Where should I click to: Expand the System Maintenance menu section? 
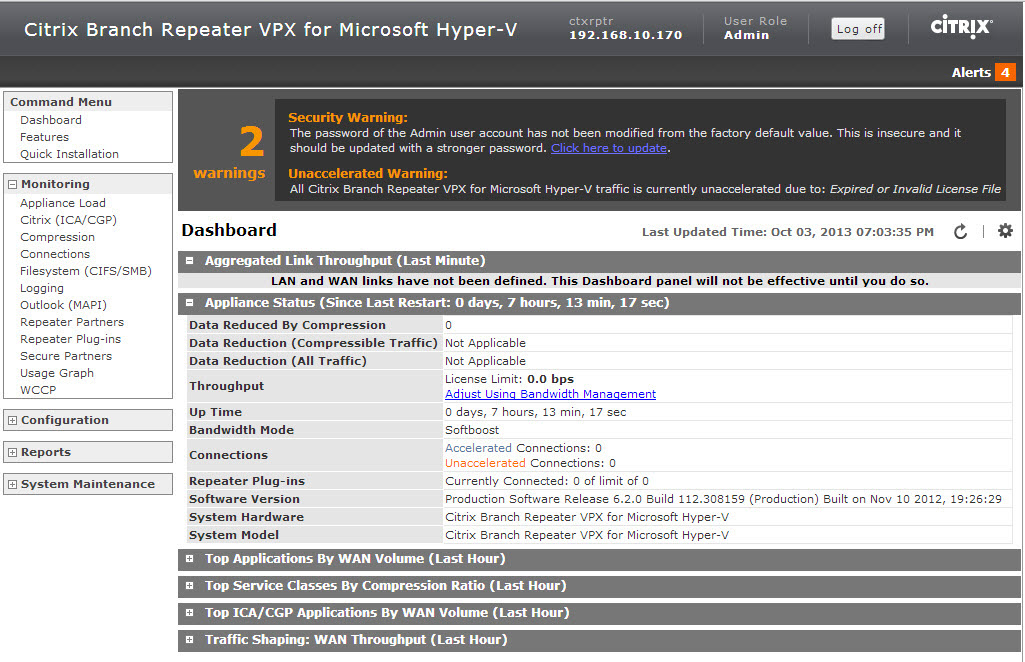(x=12, y=484)
